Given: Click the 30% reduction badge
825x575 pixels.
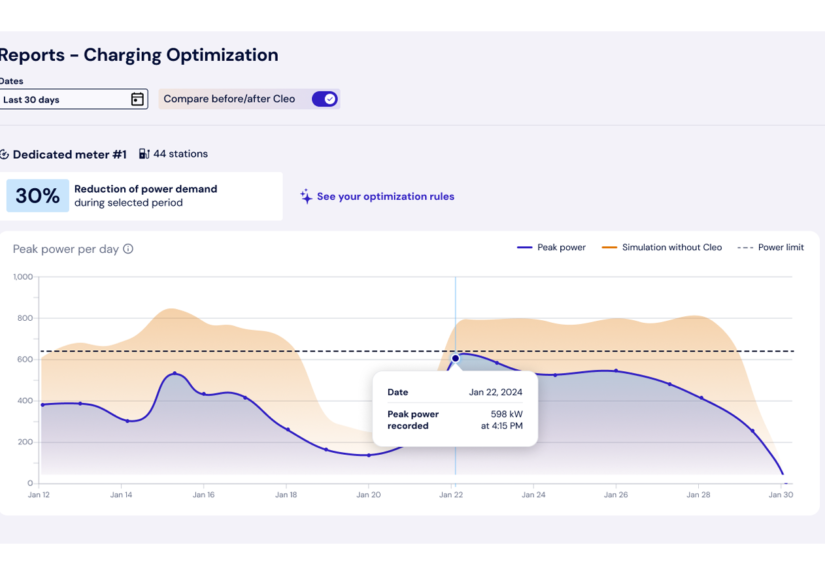Looking at the screenshot, I should pos(37,196).
